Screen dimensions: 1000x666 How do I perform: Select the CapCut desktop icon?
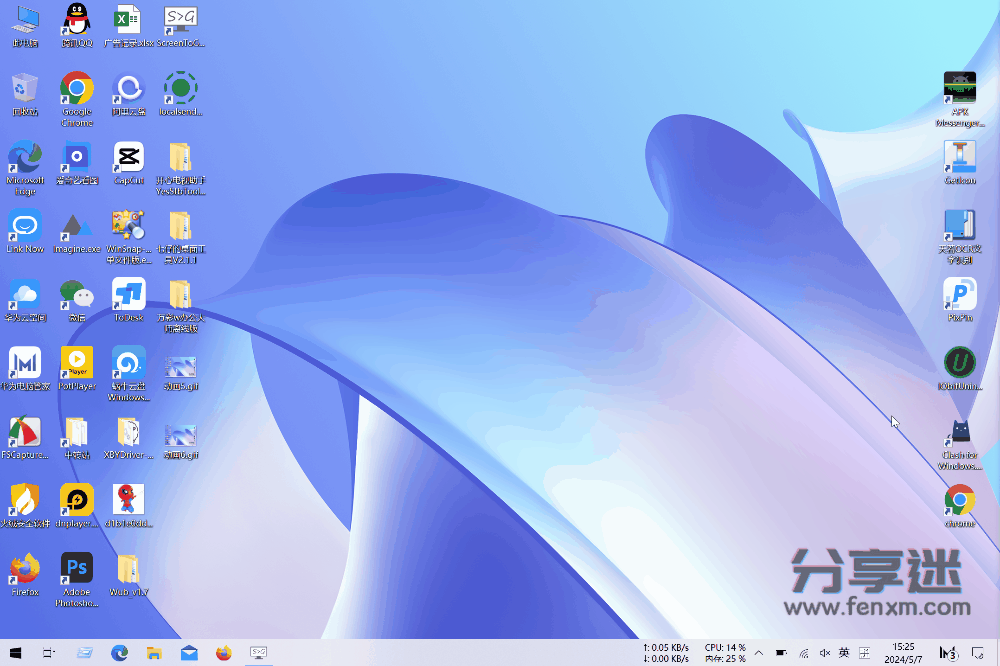(x=128, y=157)
